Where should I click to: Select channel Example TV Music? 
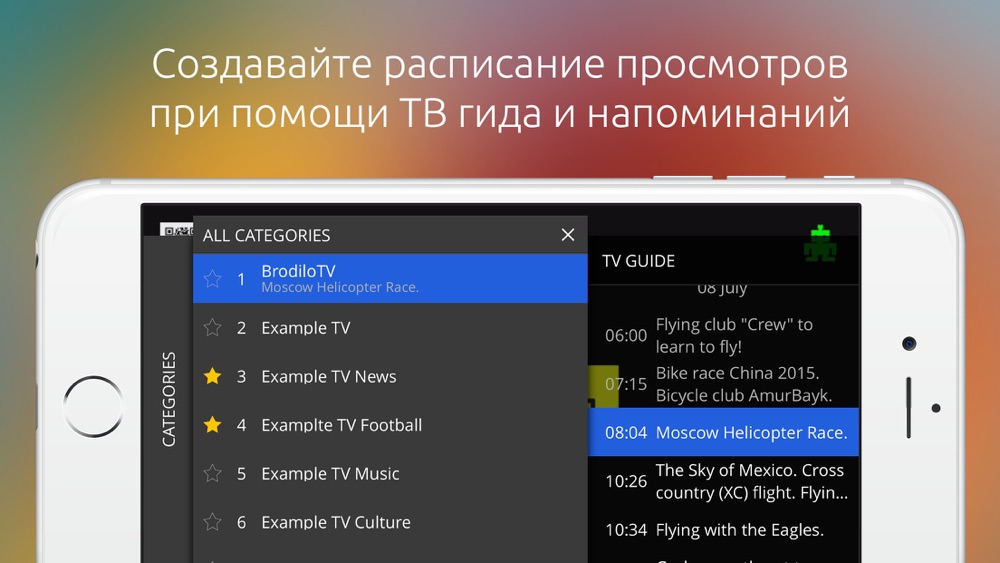click(390, 473)
